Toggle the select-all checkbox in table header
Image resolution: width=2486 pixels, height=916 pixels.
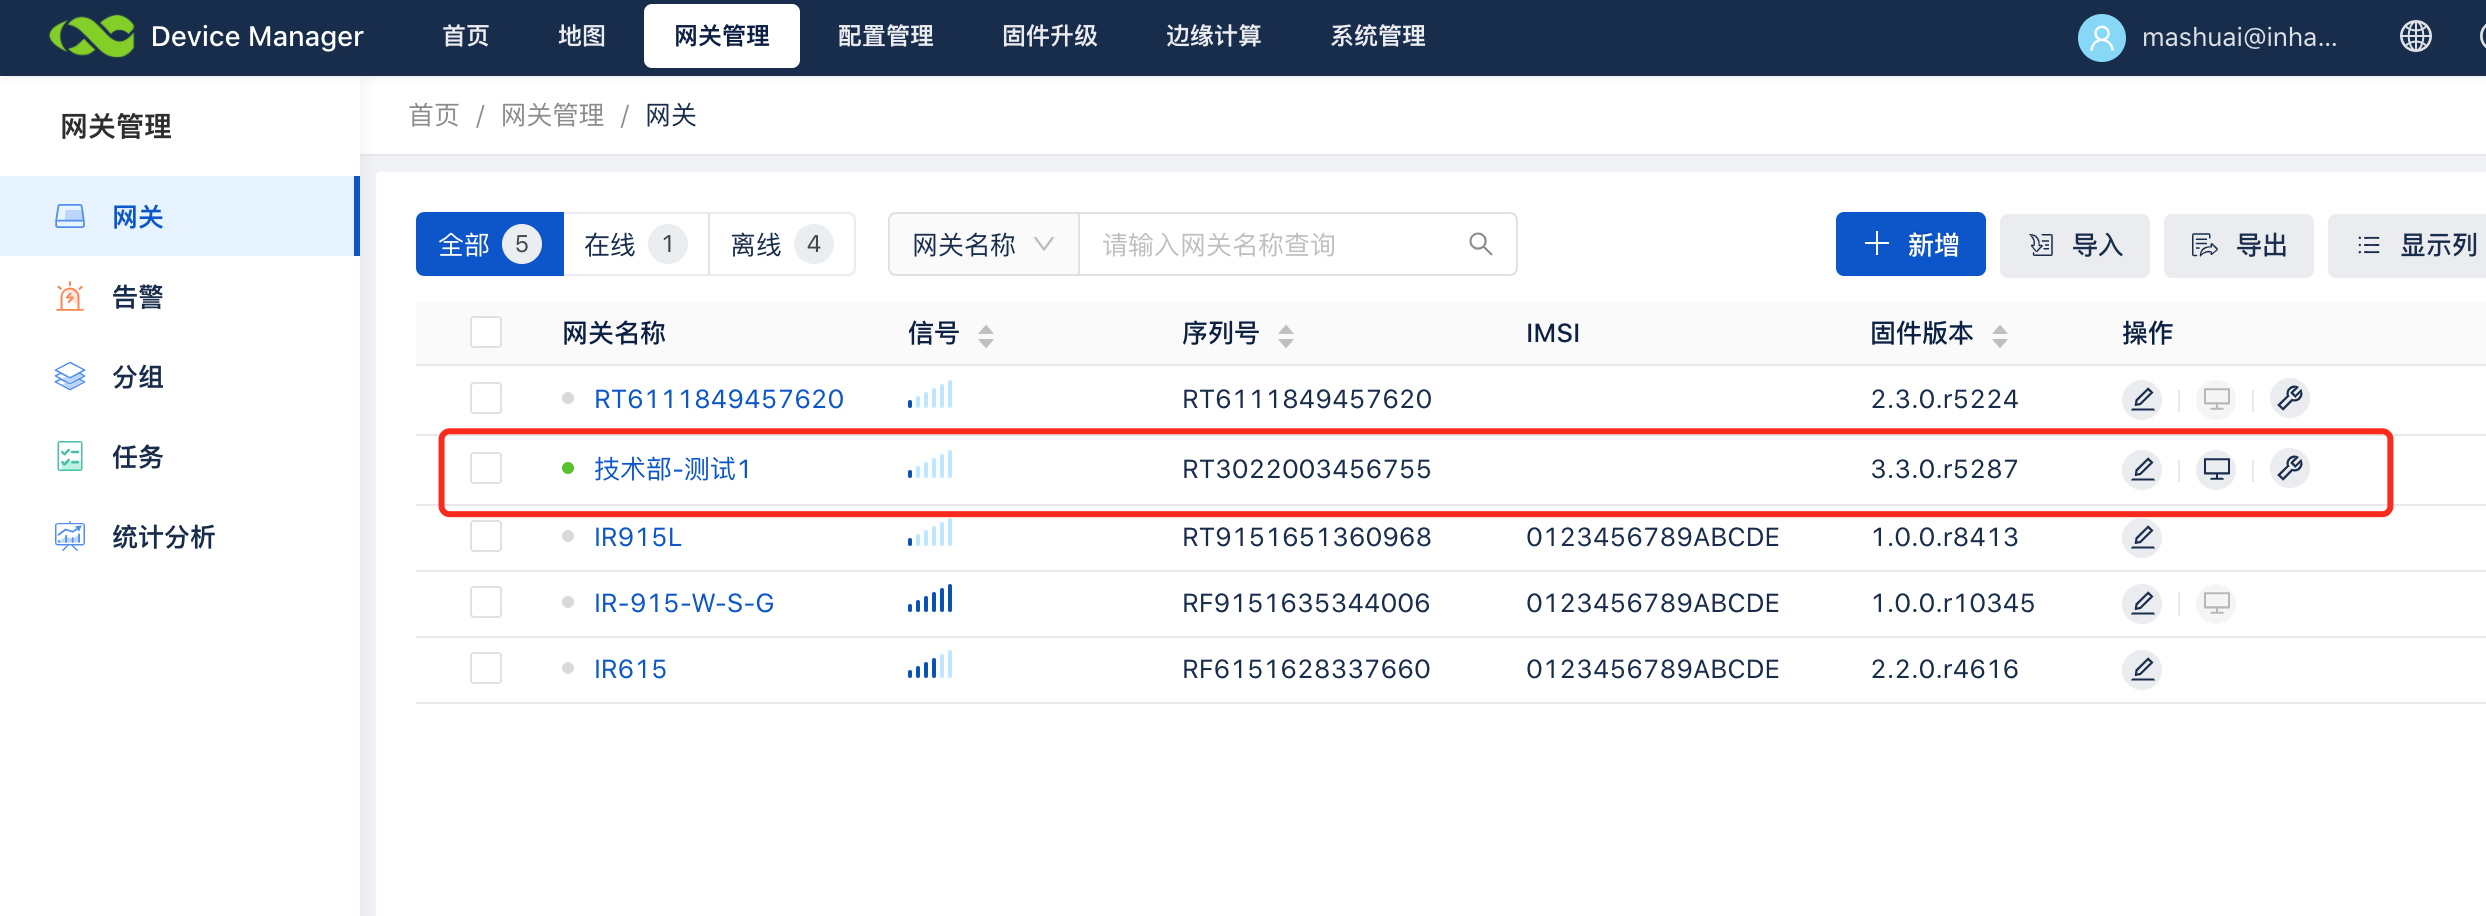pyautogui.click(x=486, y=332)
